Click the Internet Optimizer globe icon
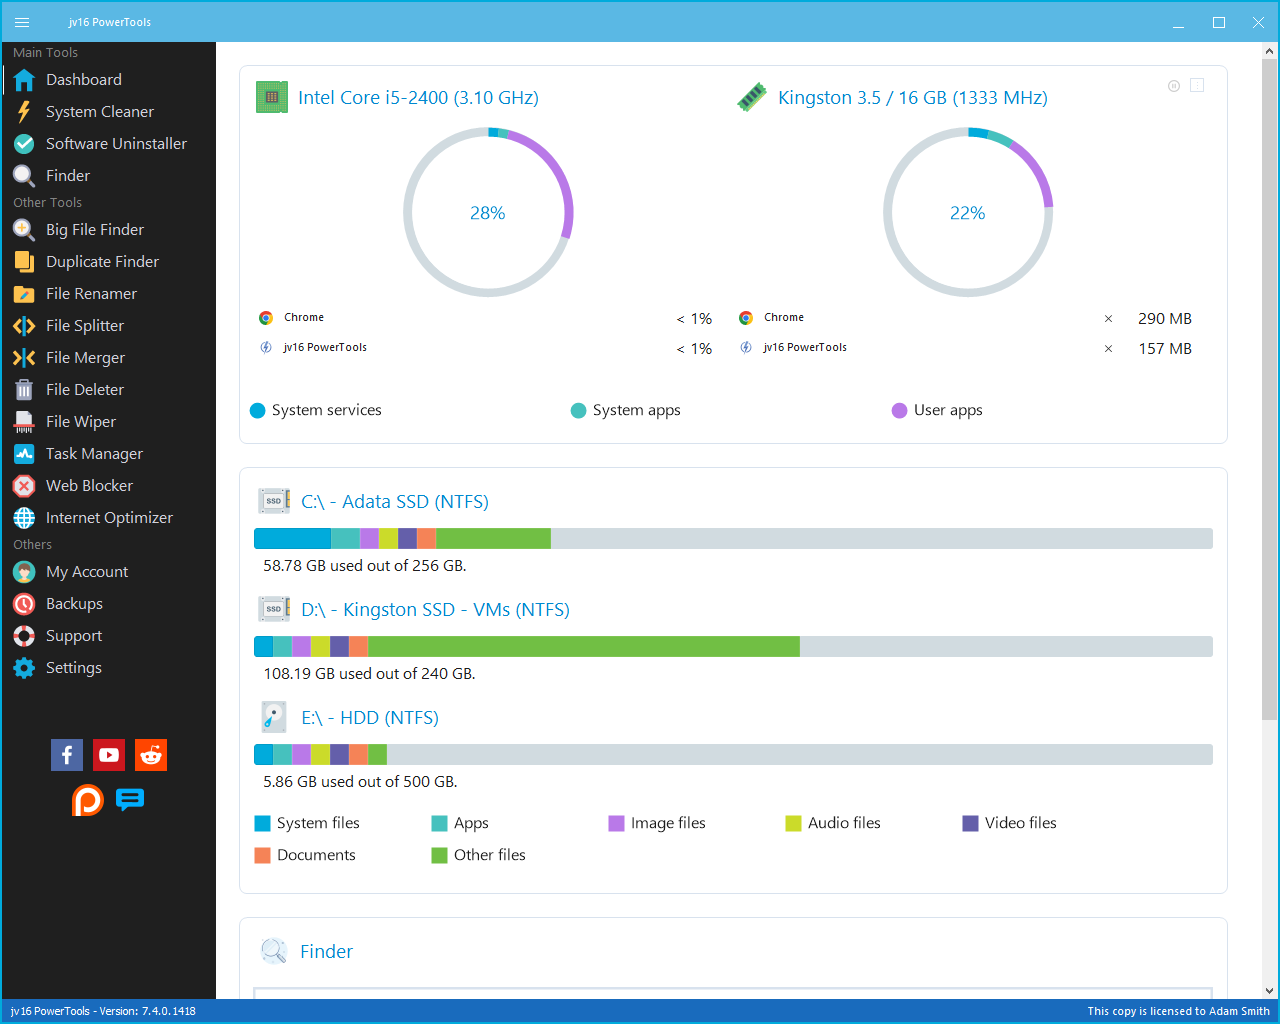The width and height of the screenshot is (1280, 1024). point(24,518)
